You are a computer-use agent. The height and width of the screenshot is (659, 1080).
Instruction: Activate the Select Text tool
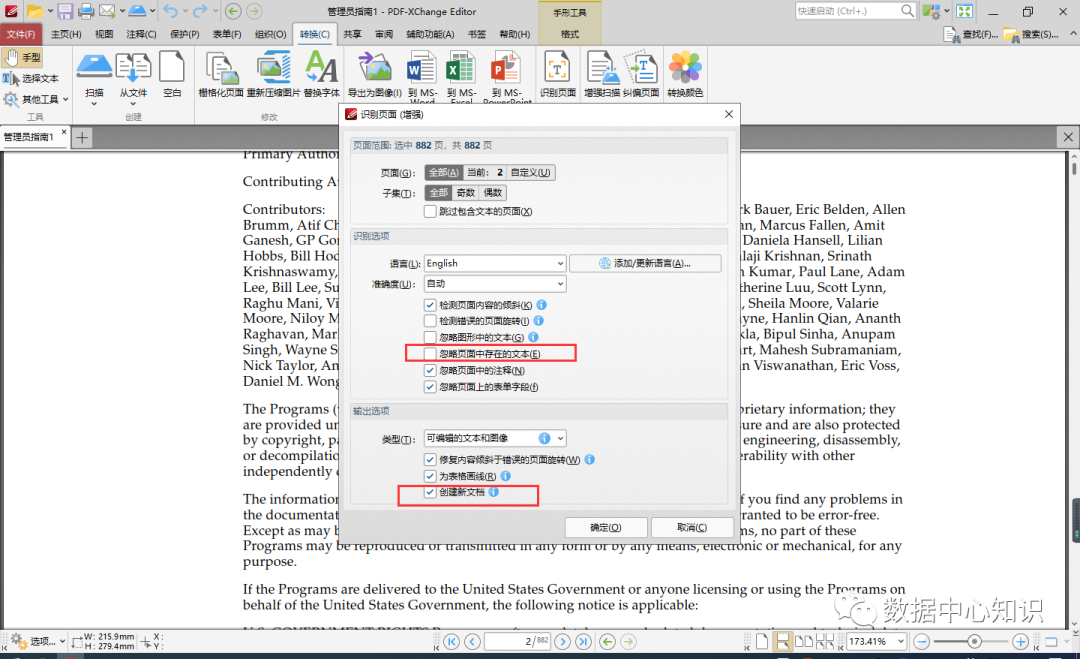click(x=31, y=79)
